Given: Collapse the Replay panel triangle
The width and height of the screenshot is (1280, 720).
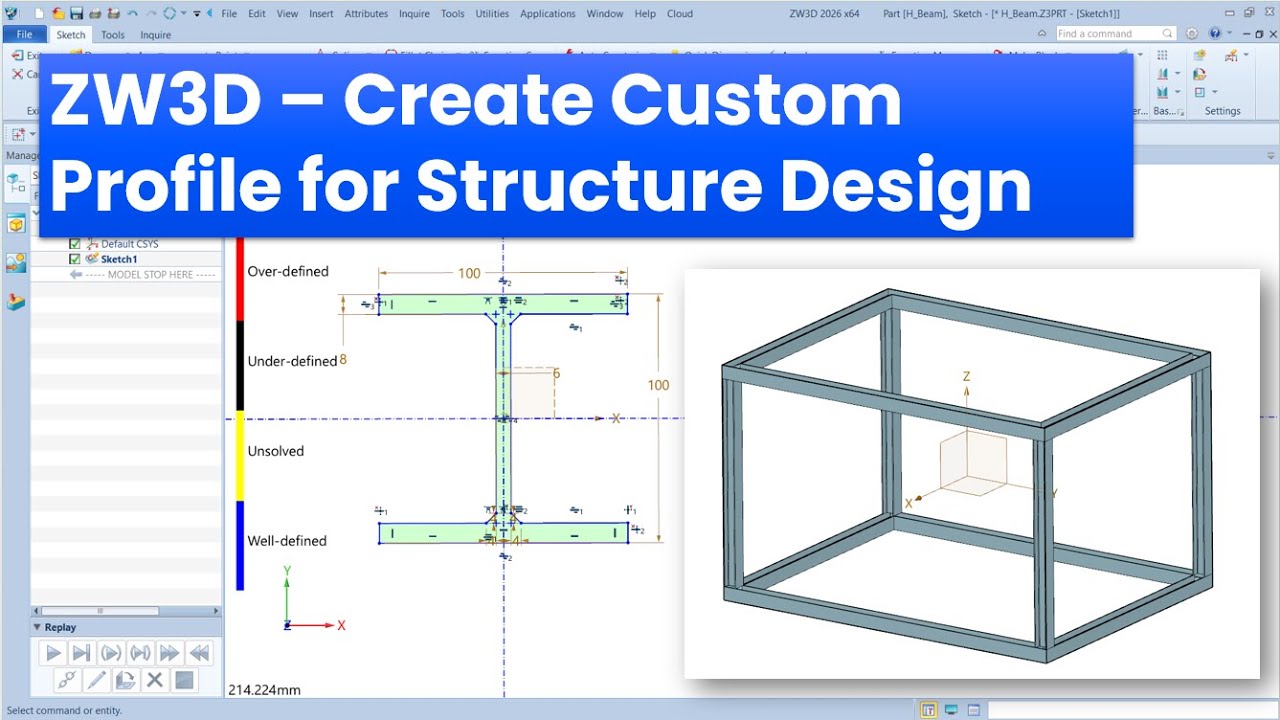Looking at the screenshot, I should (x=37, y=627).
